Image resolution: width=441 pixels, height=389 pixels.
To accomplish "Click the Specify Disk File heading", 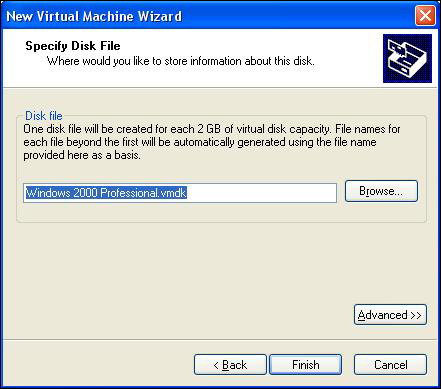I will point(73,46).
